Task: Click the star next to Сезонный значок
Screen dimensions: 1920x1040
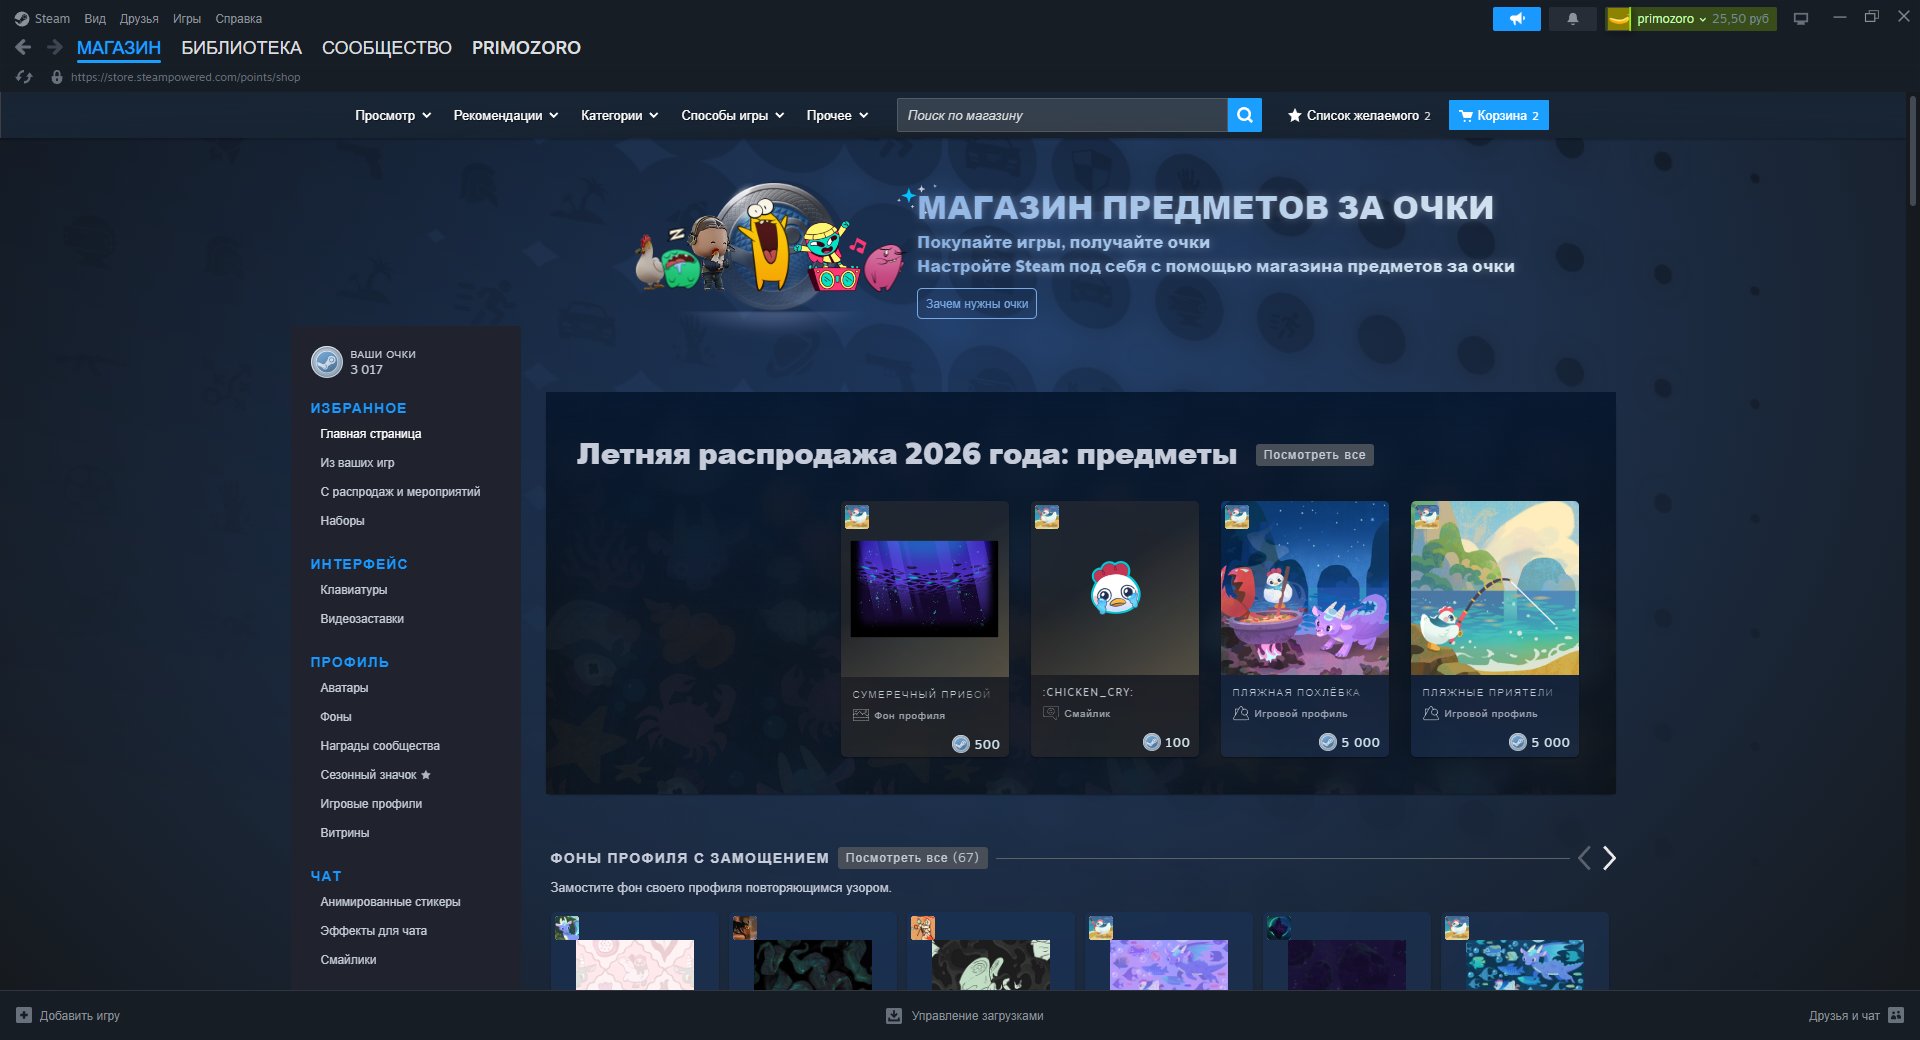Action: point(426,775)
